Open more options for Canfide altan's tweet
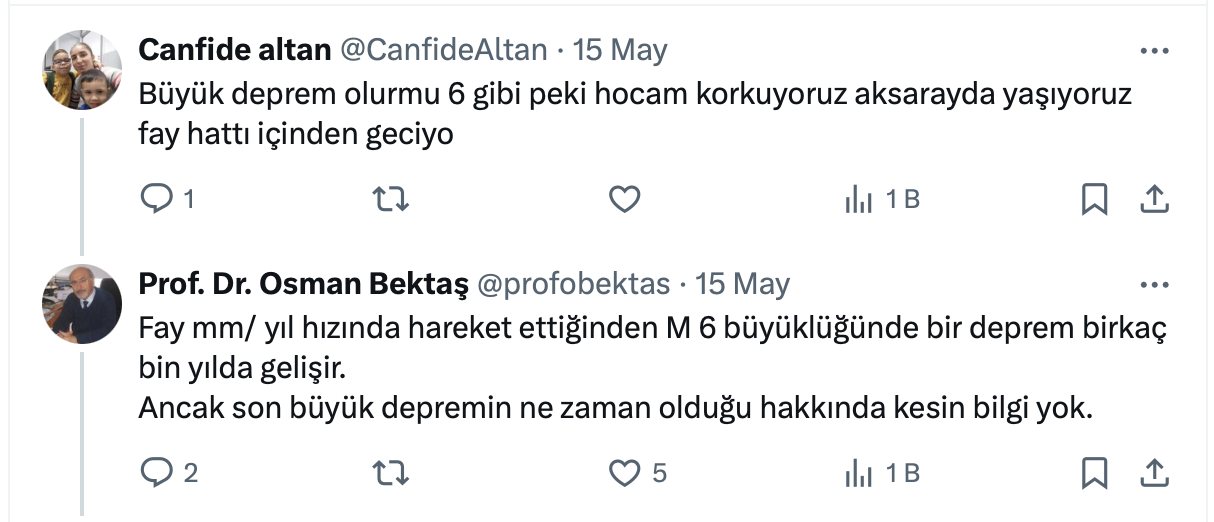 point(1155,50)
